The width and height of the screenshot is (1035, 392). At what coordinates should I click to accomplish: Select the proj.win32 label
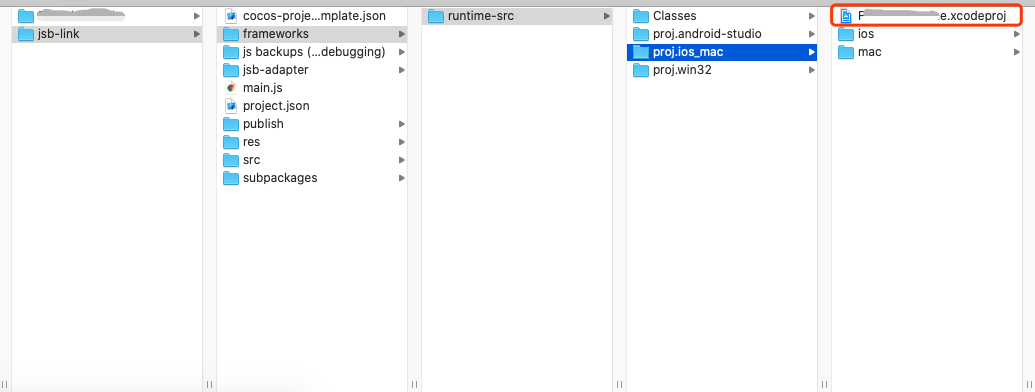point(682,70)
